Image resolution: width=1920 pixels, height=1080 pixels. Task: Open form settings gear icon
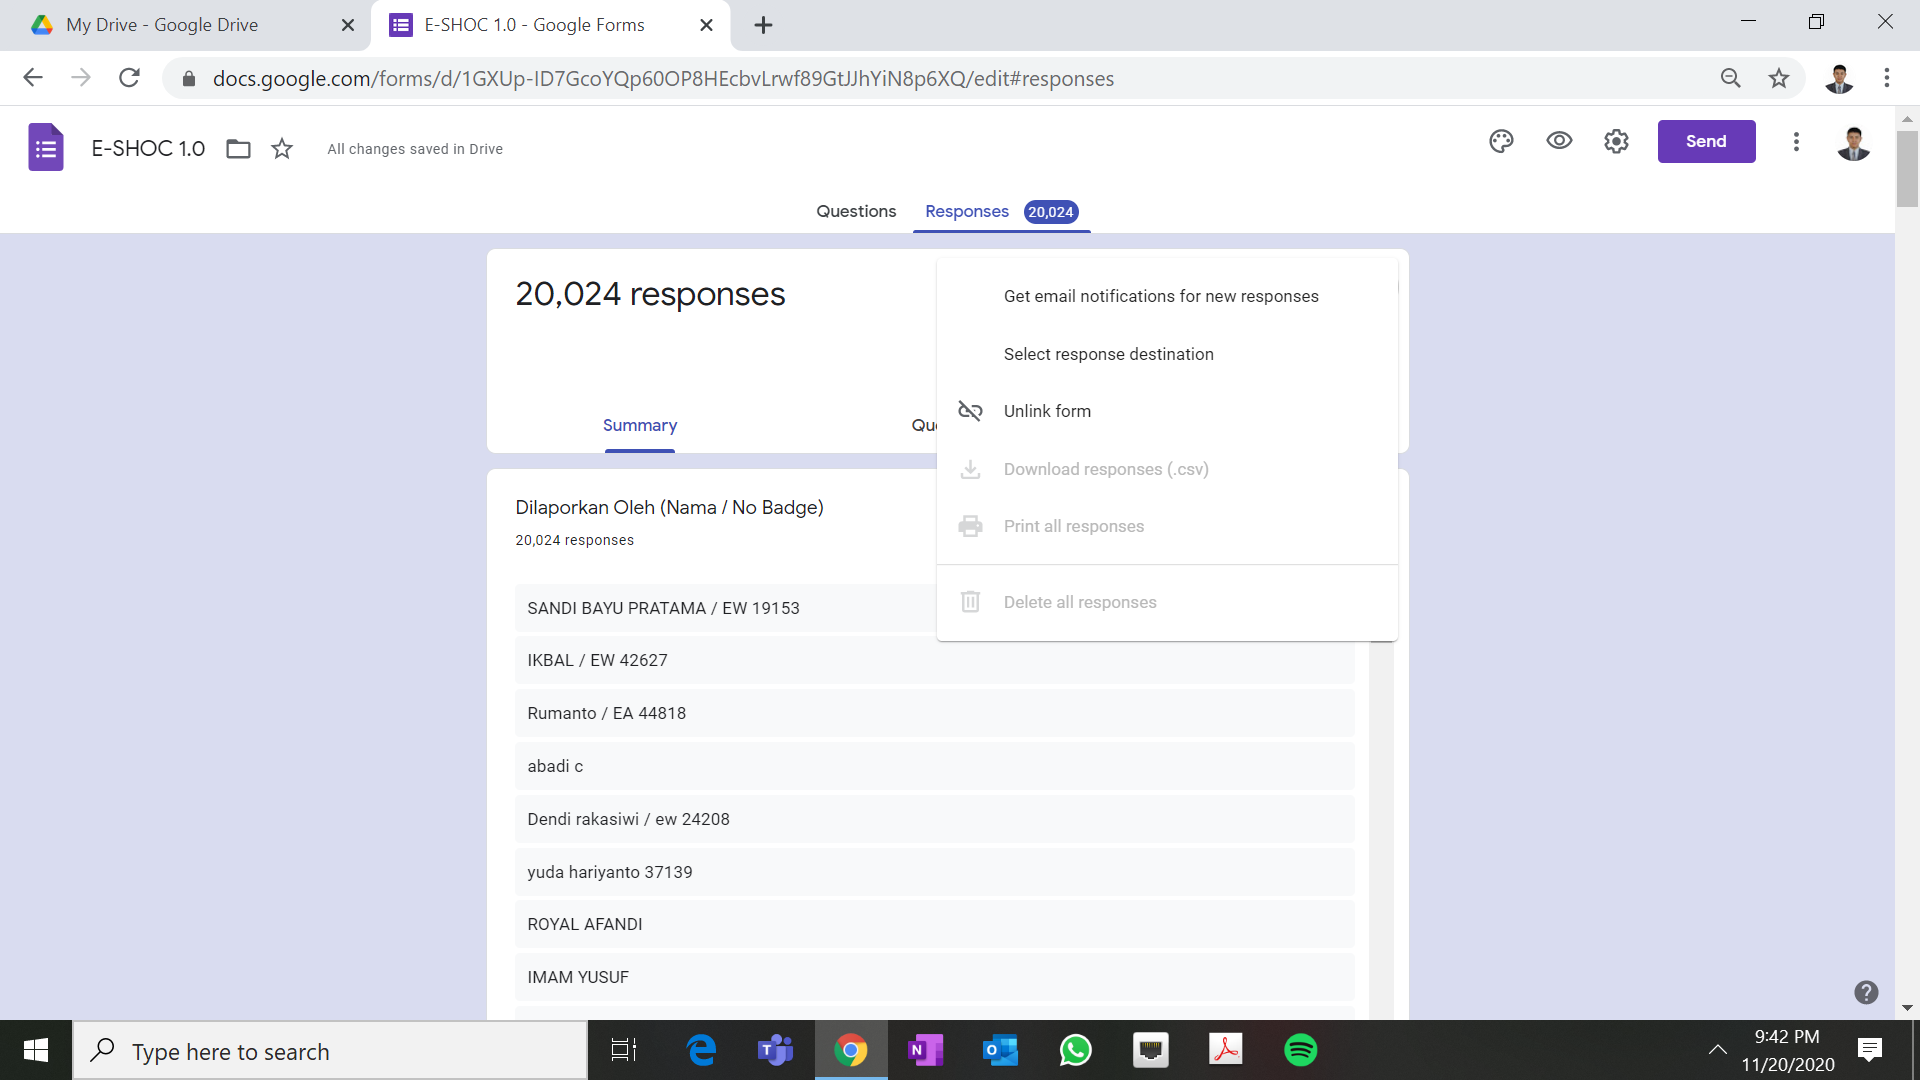1616,141
